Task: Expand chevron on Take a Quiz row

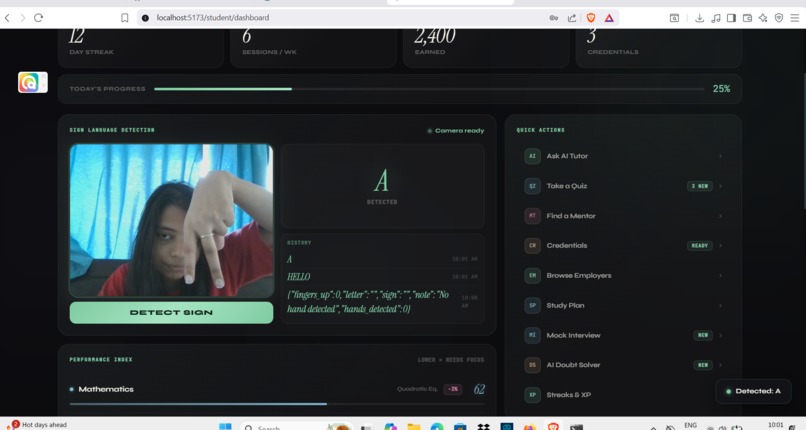Action: pos(720,186)
